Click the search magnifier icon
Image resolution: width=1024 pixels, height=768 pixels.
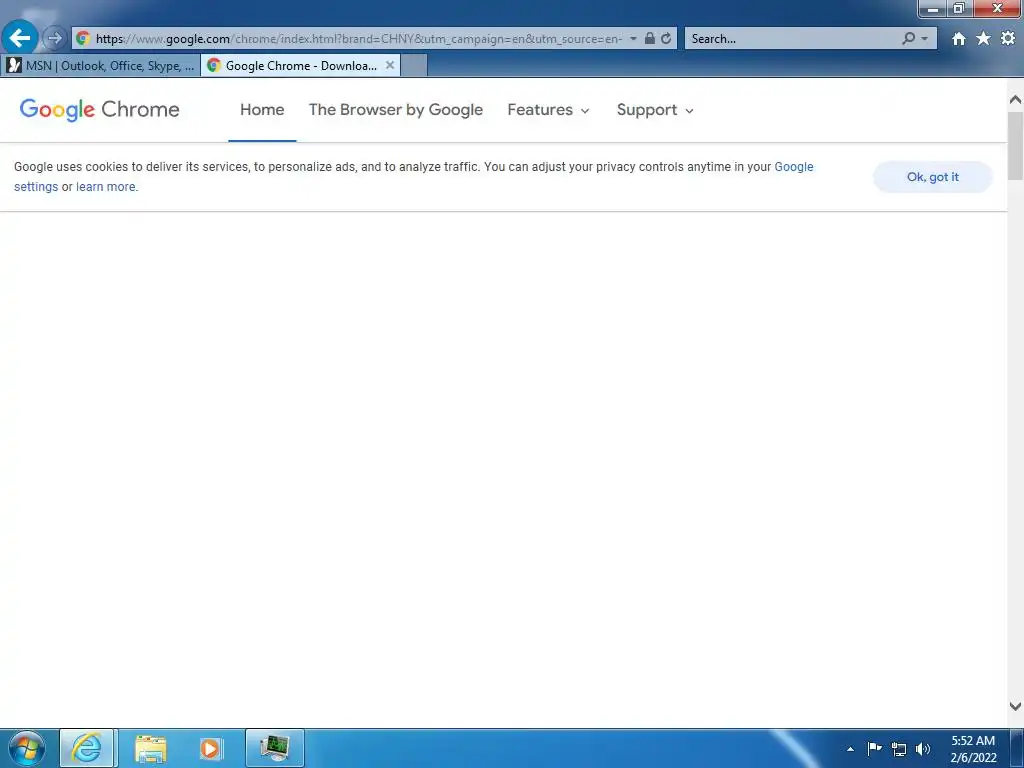[x=908, y=39]
